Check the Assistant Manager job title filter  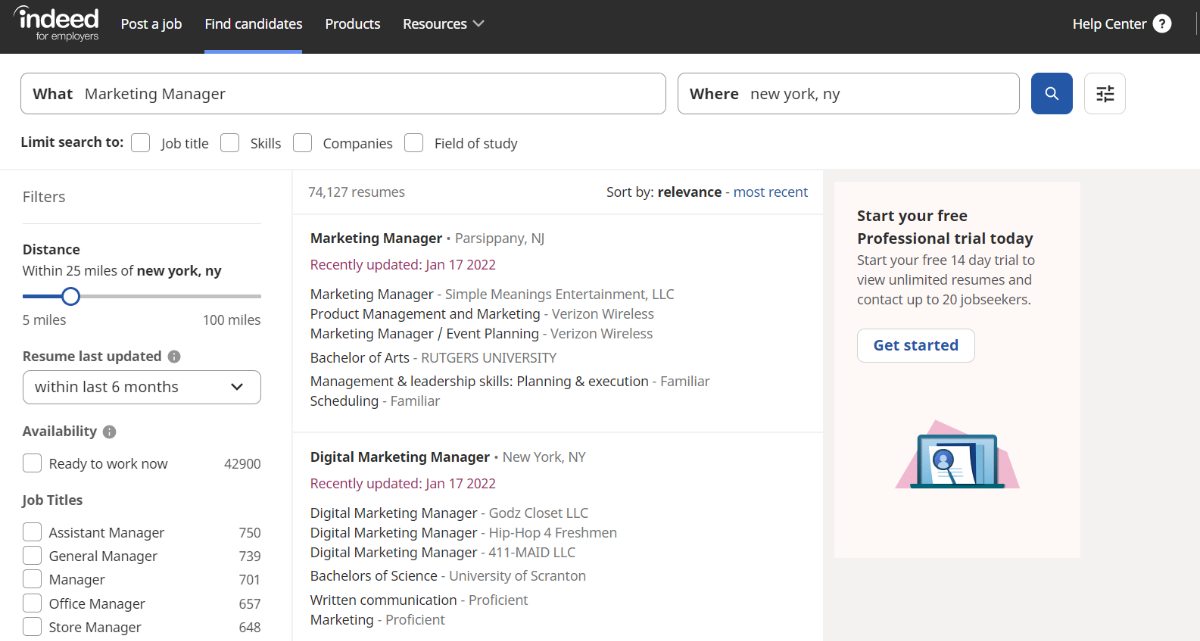32,532
